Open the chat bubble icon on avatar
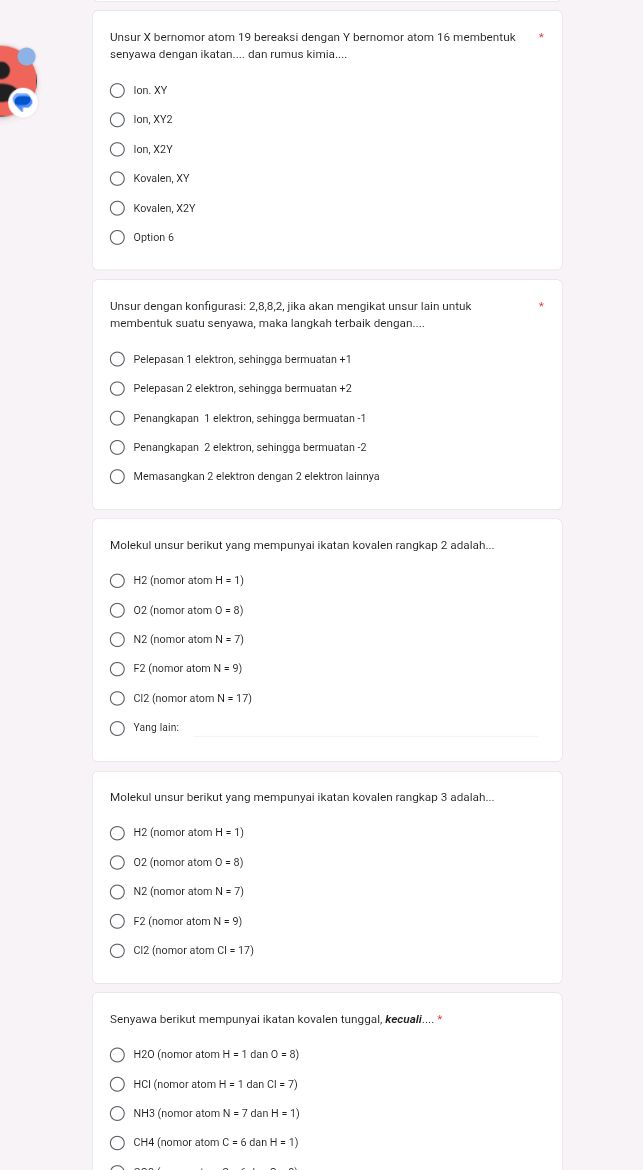This screenshot has width=643, height=1170. coord(24,101)
